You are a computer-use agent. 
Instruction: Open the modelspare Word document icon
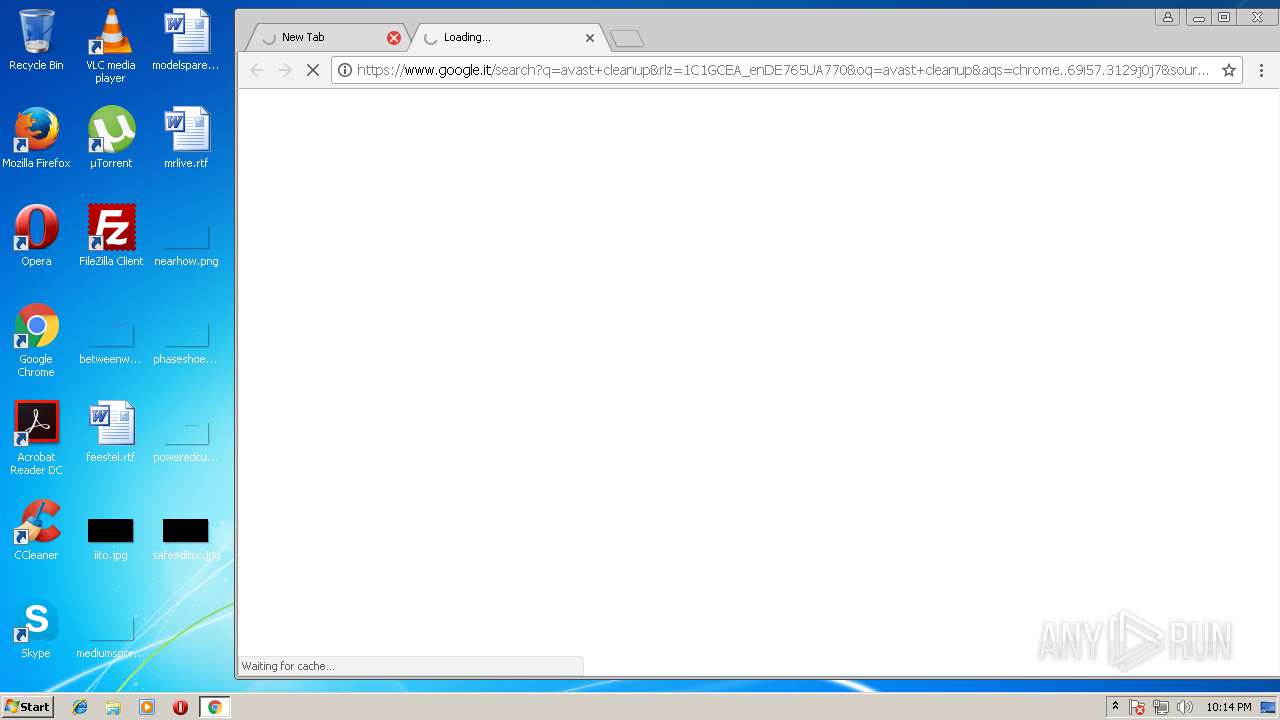pyautogui.click(x=185, y=40)
